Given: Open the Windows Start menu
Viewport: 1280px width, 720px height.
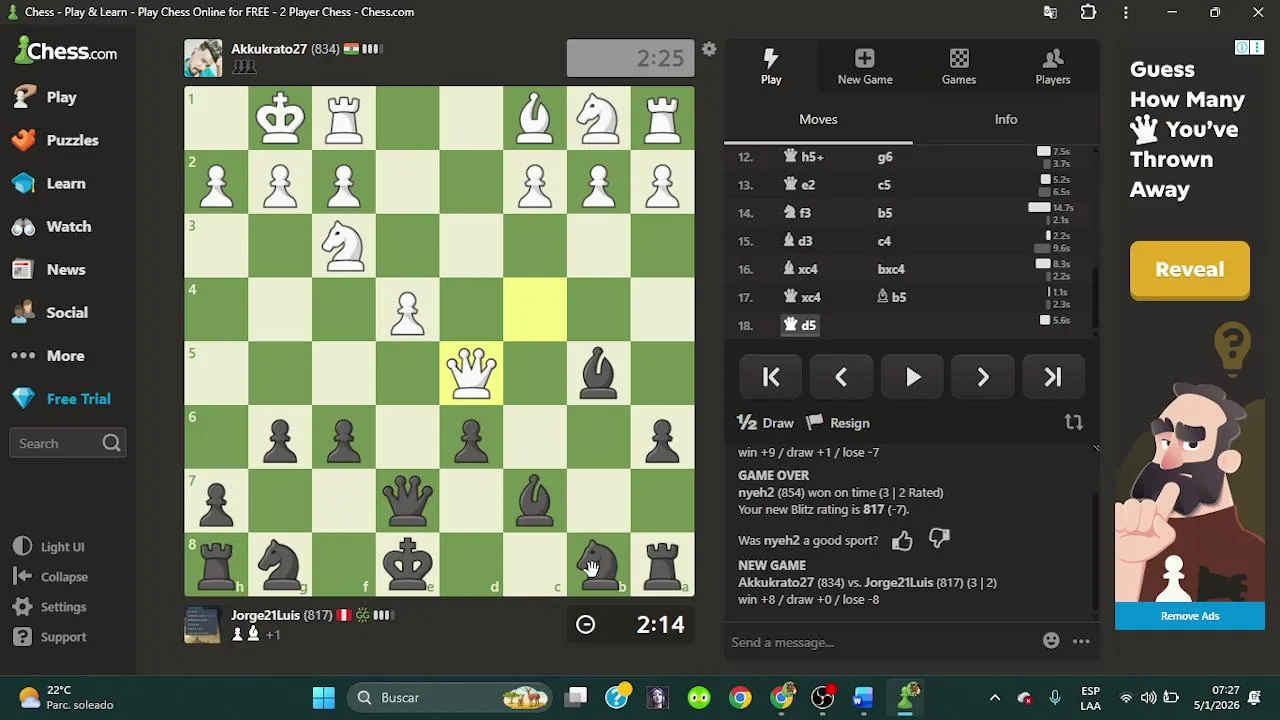Looking at the screenshot, I should [323, 697].
